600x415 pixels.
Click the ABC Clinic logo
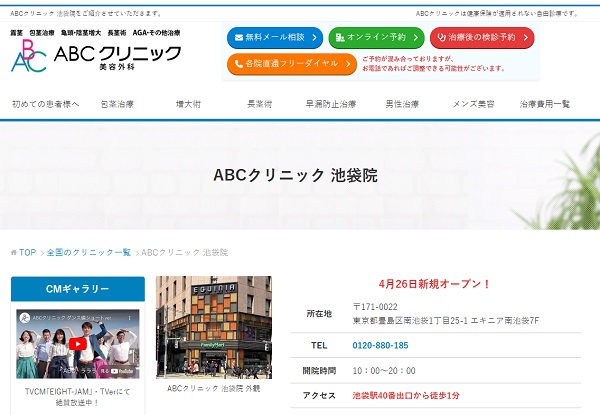coord(96,57)
